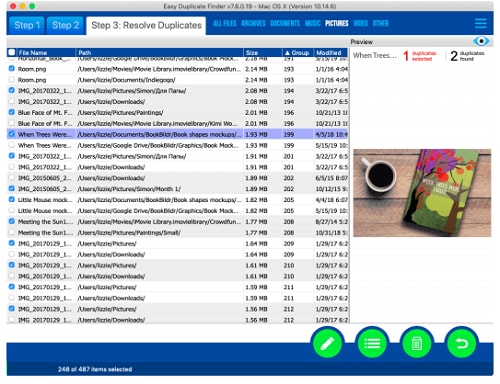Switch to the MUSIC filter tab

[312, 23]
